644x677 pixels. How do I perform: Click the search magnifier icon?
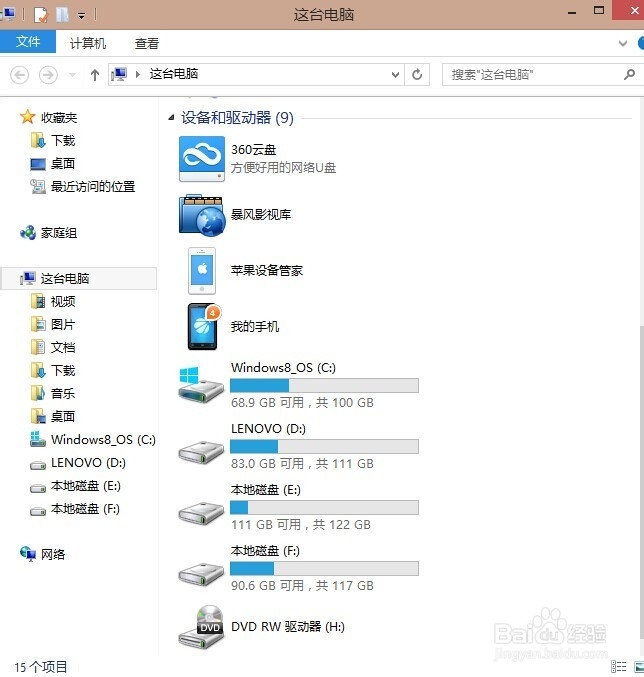(629, 75)
